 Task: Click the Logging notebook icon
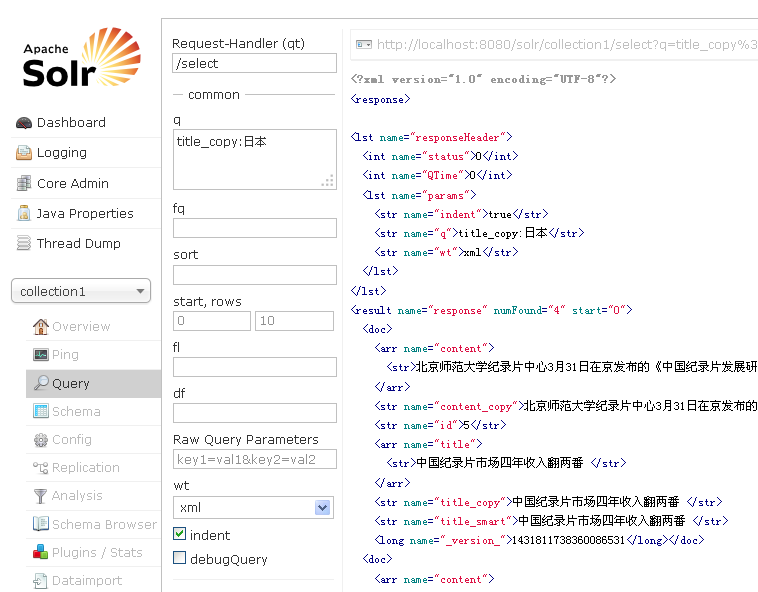click(x=24, y=153)
